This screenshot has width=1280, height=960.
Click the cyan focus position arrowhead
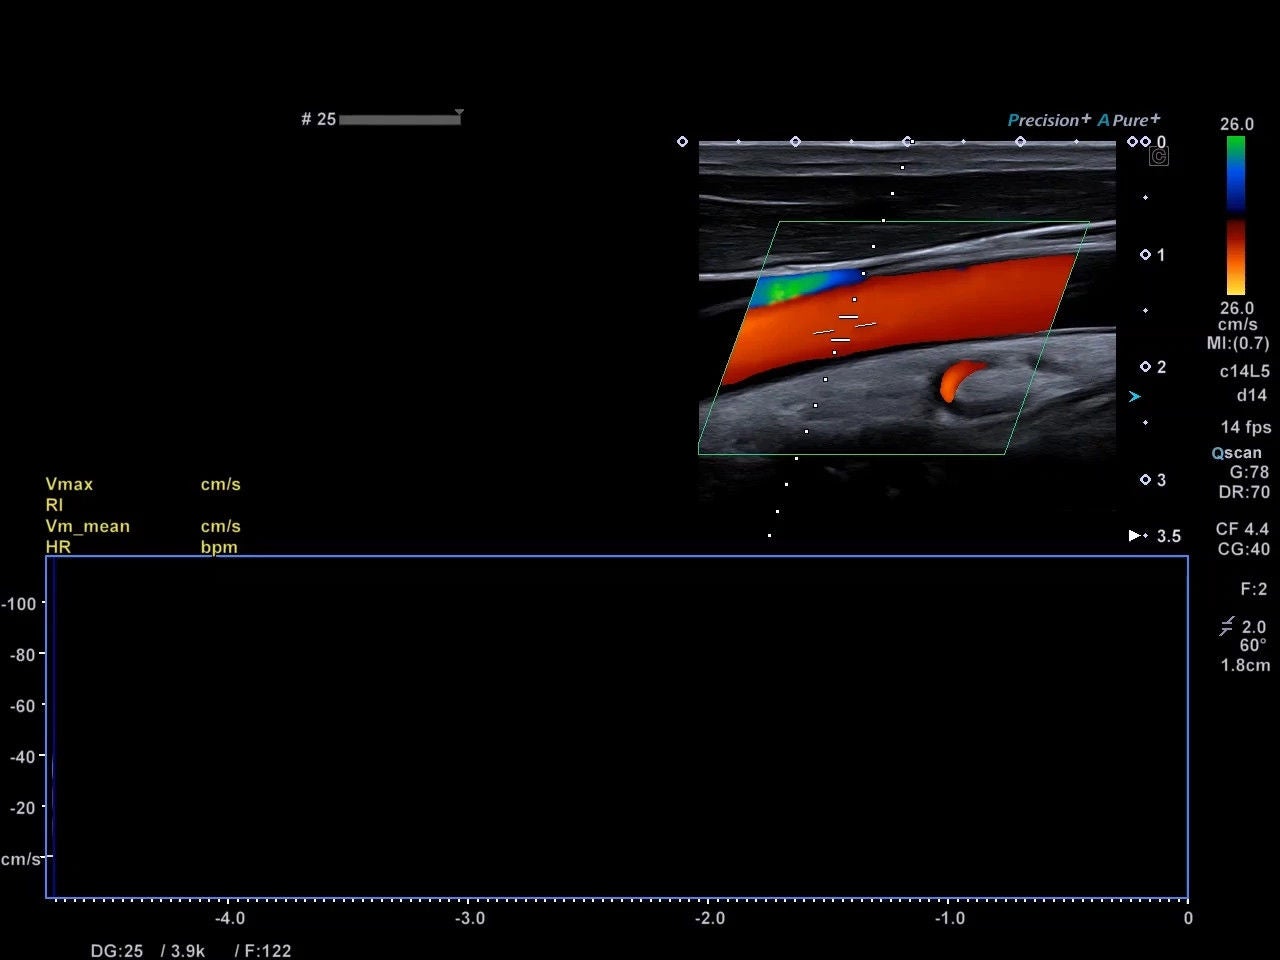click(1135, 397)
